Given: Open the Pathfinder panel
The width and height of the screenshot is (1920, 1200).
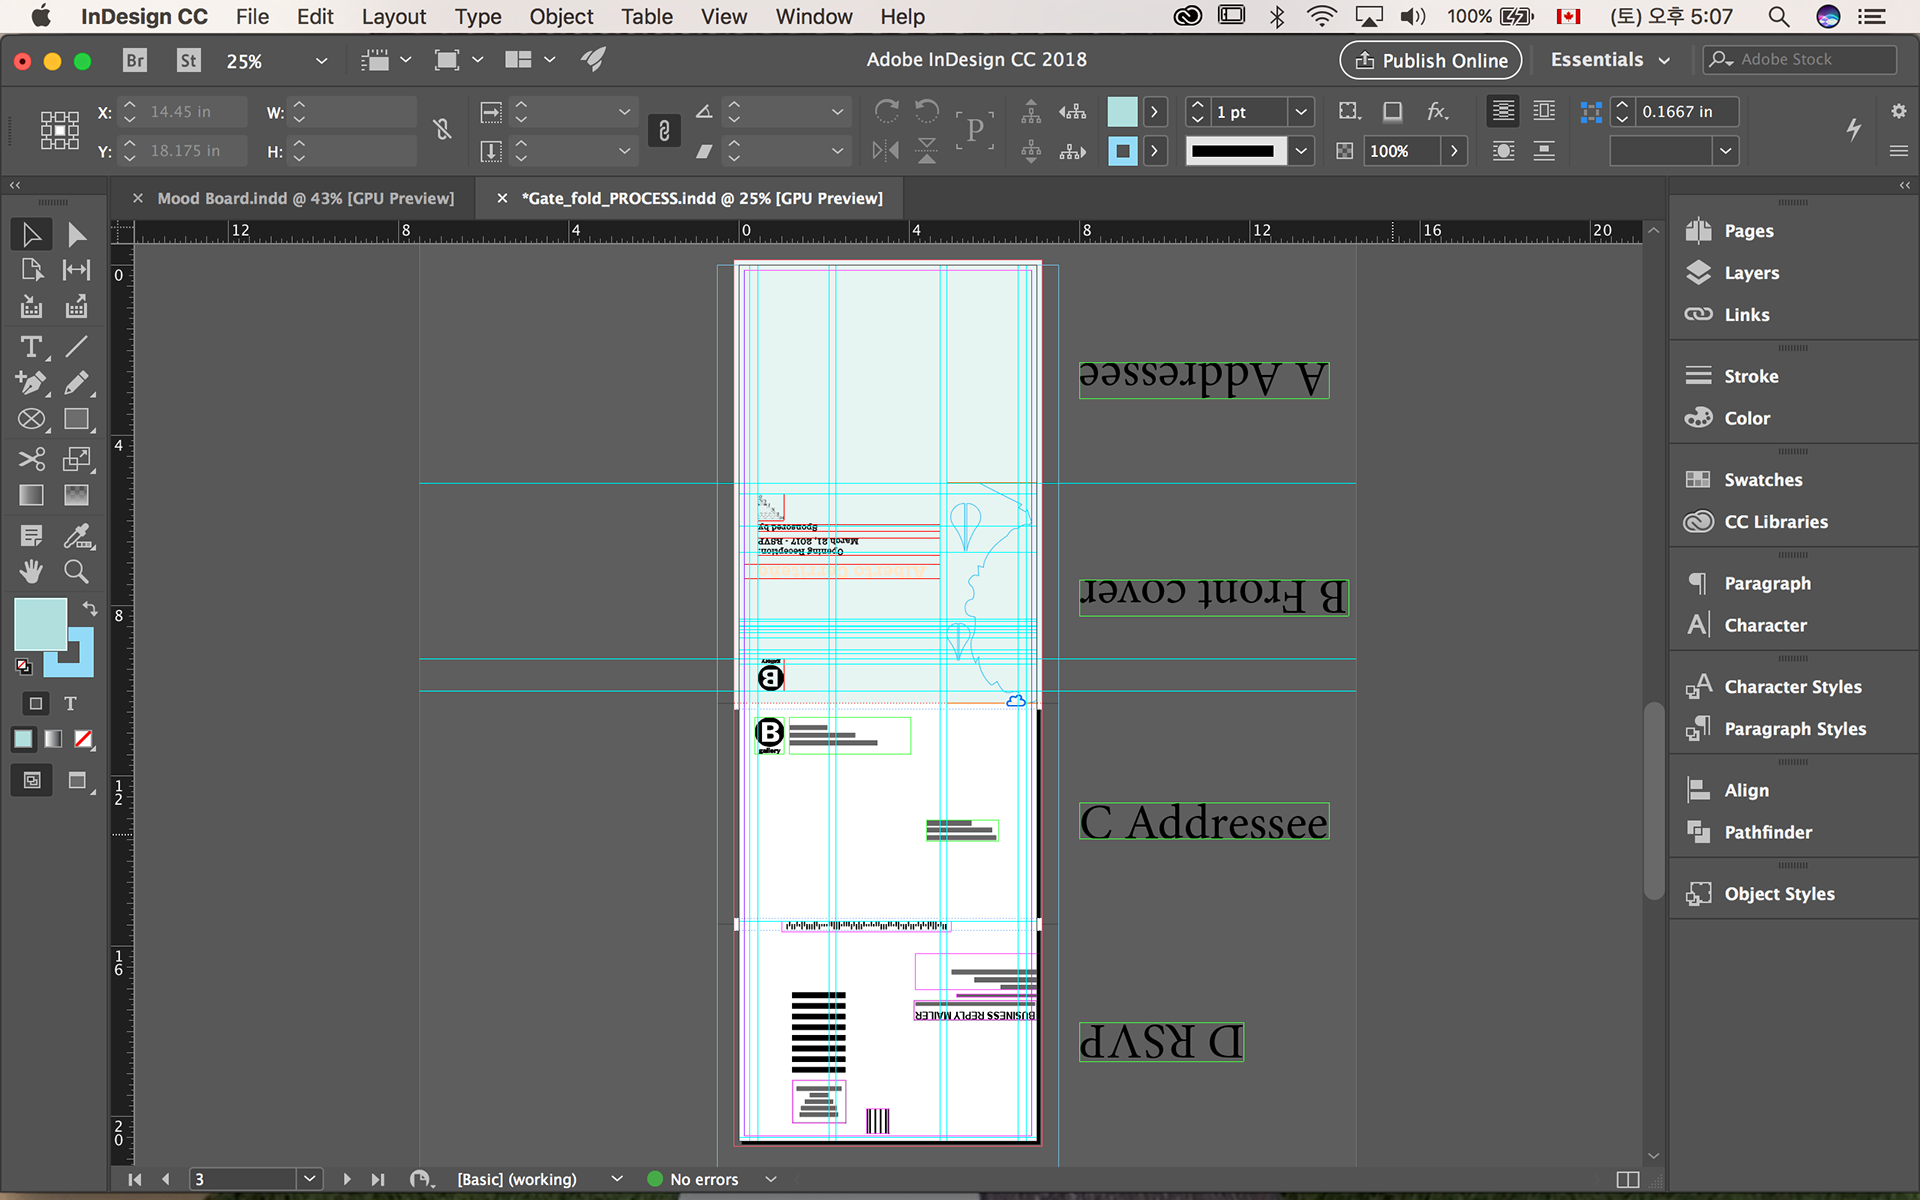Looking at the screenshot, I should pos(1767,832).
